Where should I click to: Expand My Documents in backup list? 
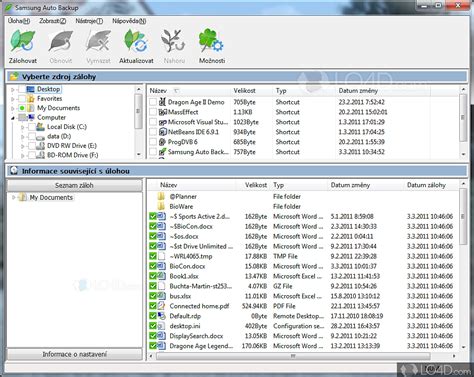pos(13,197)
